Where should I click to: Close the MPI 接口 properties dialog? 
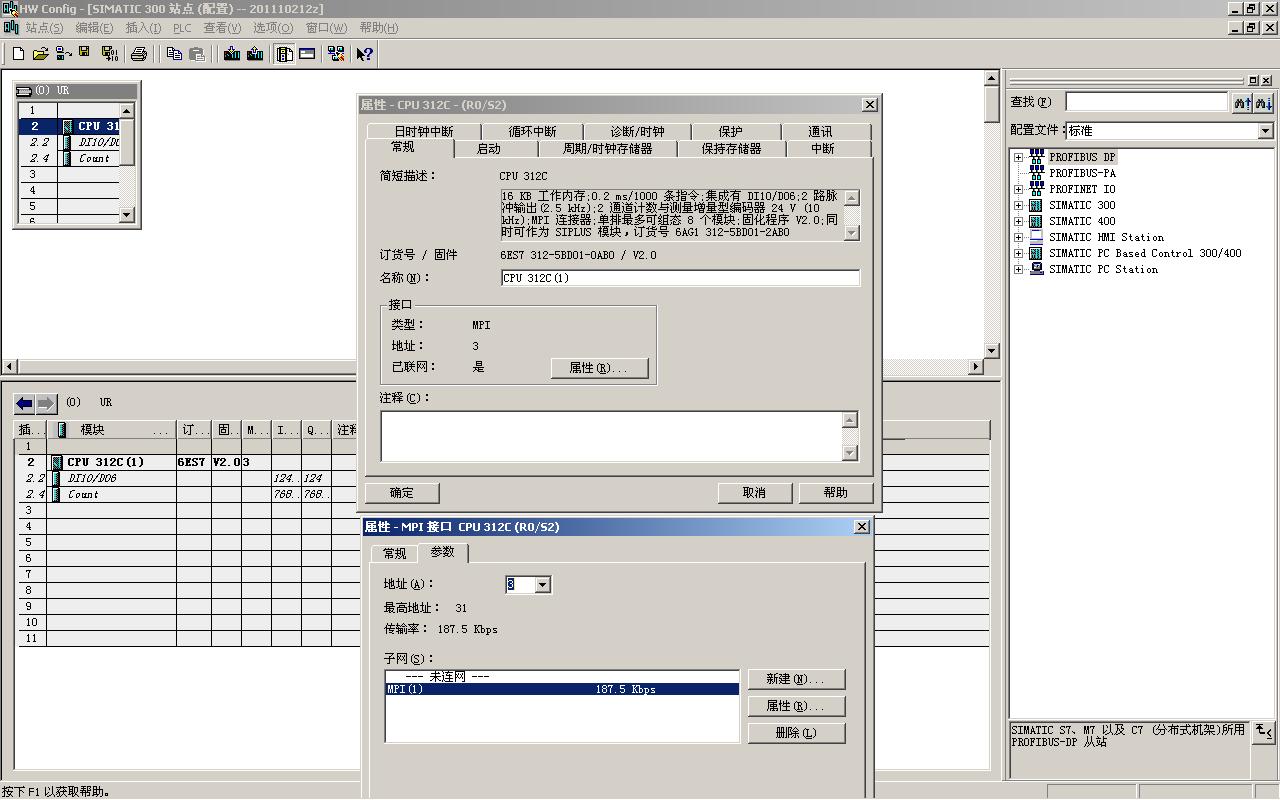pyautogui.click(x=862, y=527)
